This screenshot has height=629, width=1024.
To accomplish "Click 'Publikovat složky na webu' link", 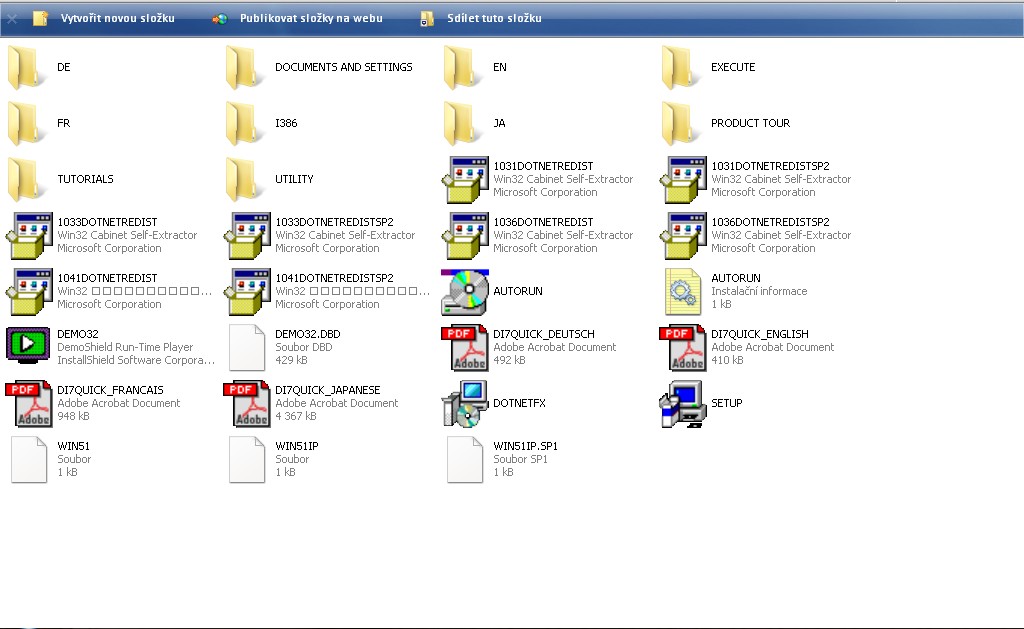I will pyautogui.click(x=311, y=18).
